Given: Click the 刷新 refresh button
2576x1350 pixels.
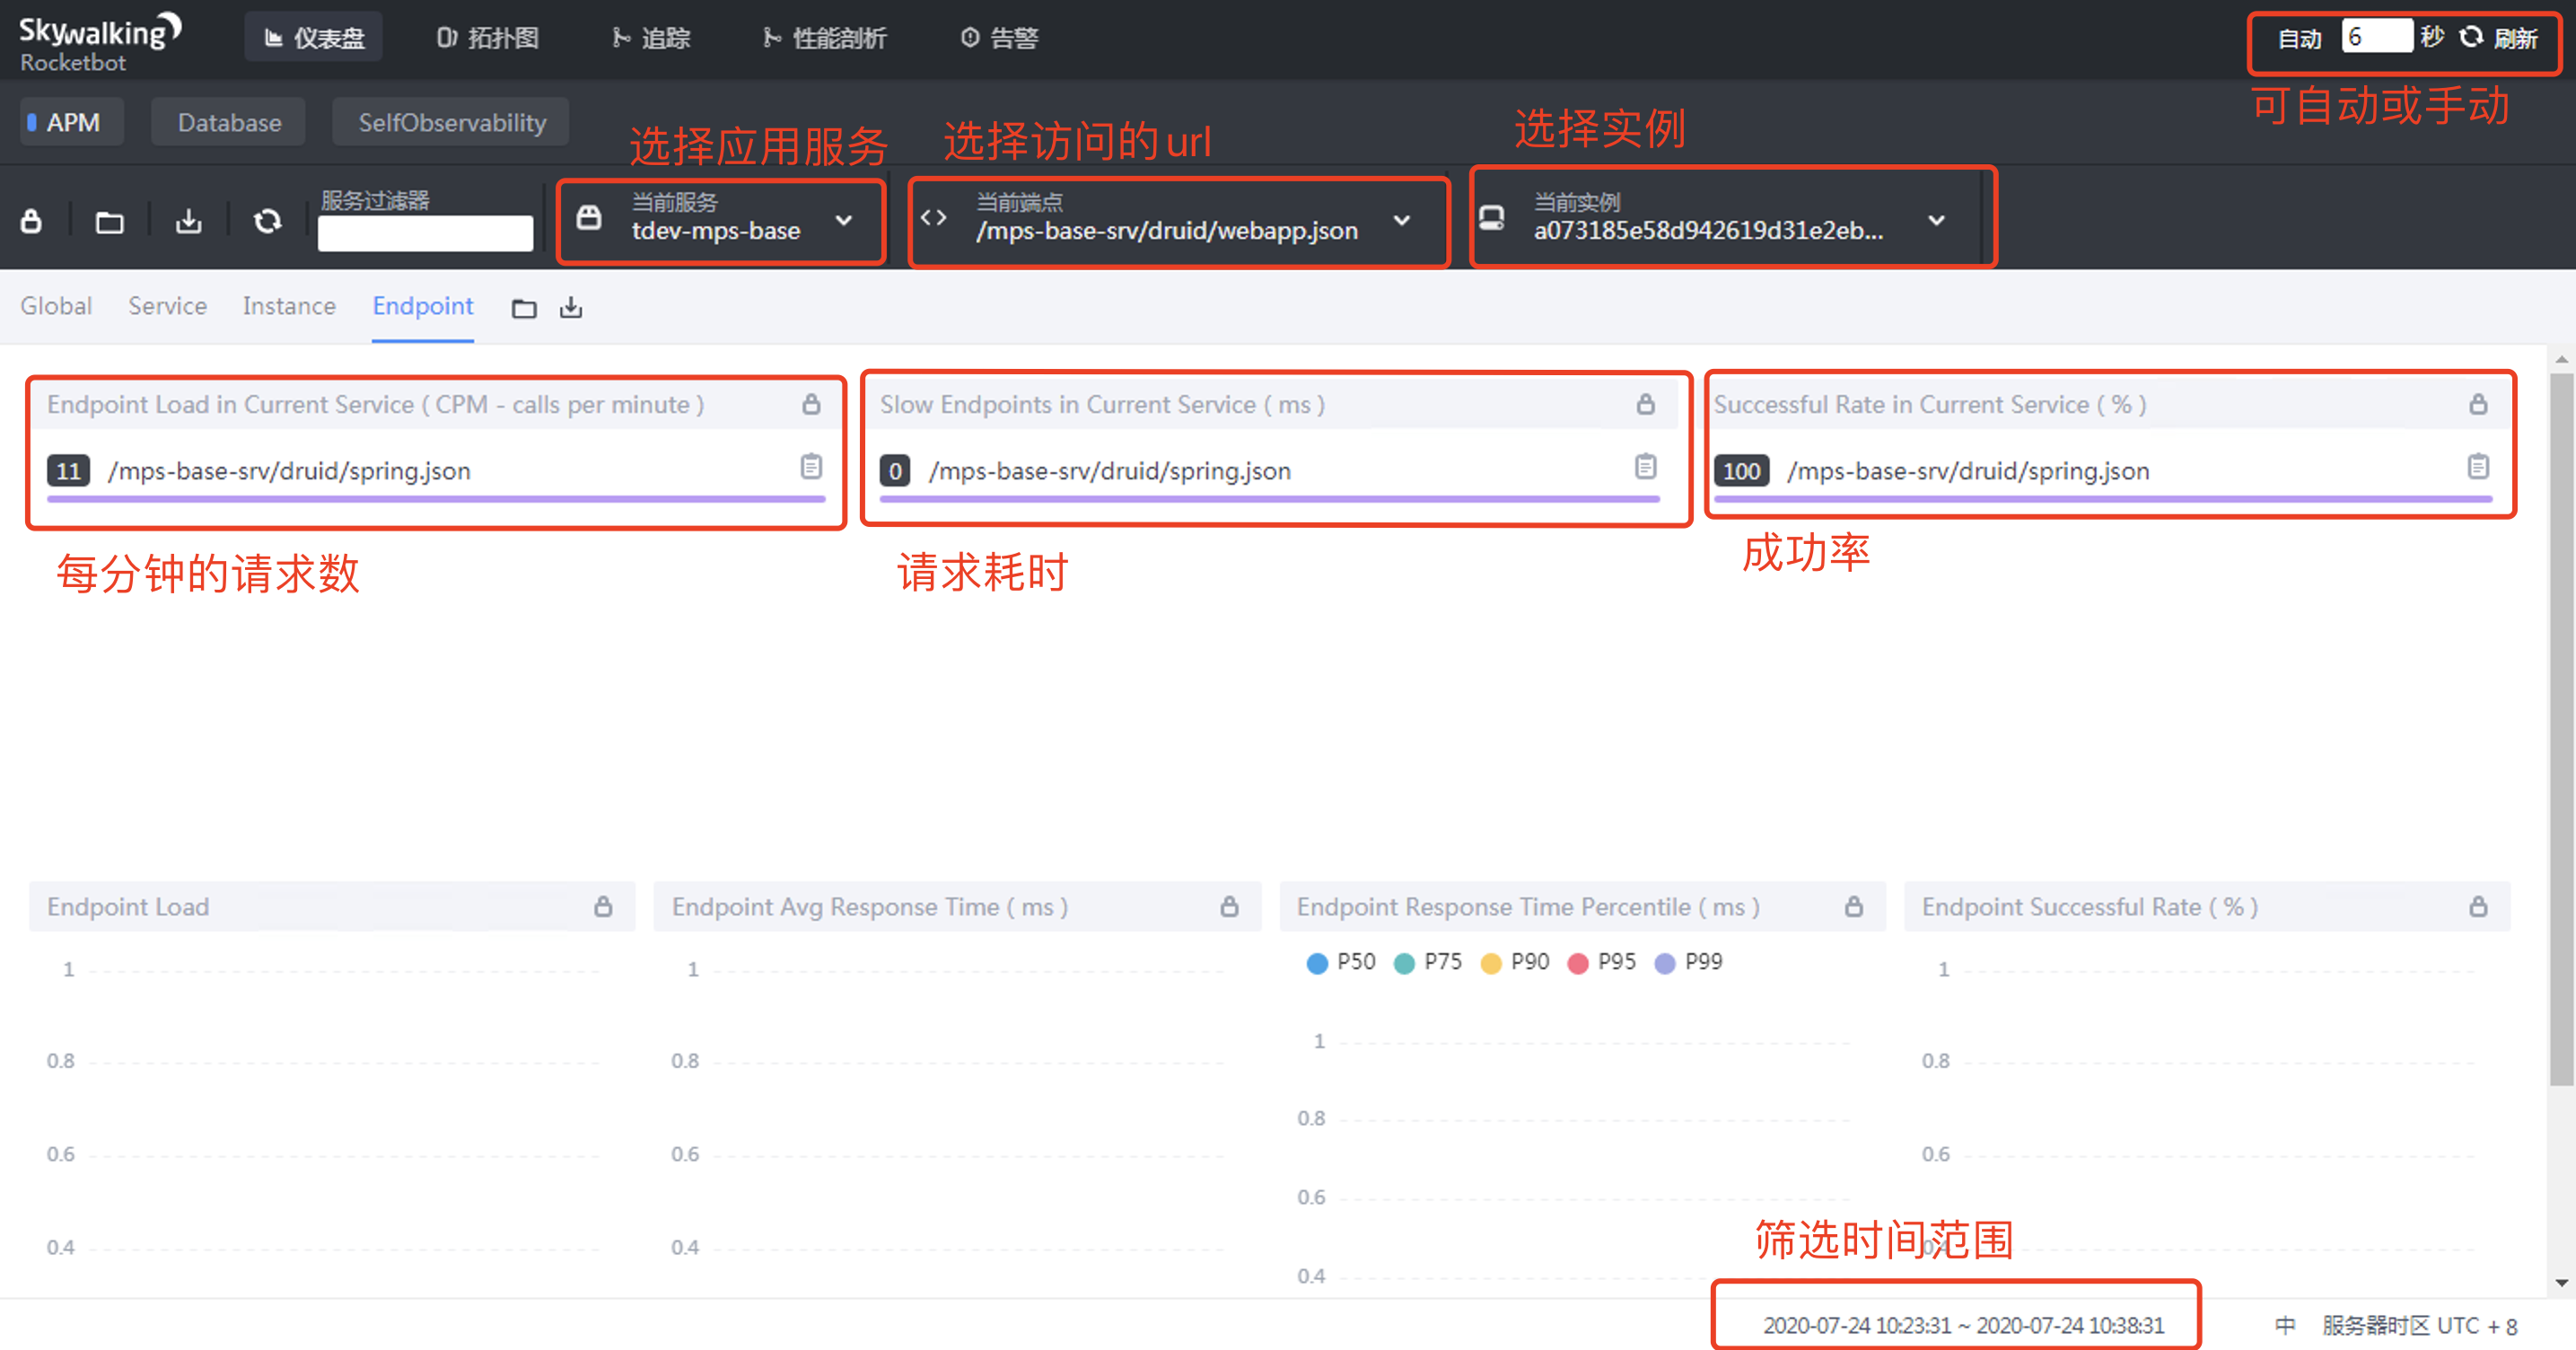Looking at the screenshot, I should [2499, 38].
